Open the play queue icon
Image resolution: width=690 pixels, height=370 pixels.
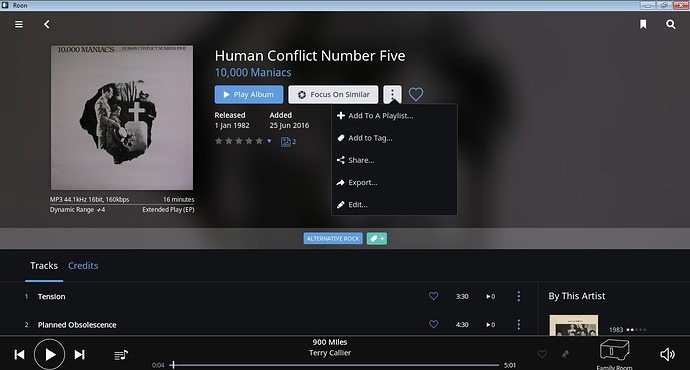click(x=121, y=355)
